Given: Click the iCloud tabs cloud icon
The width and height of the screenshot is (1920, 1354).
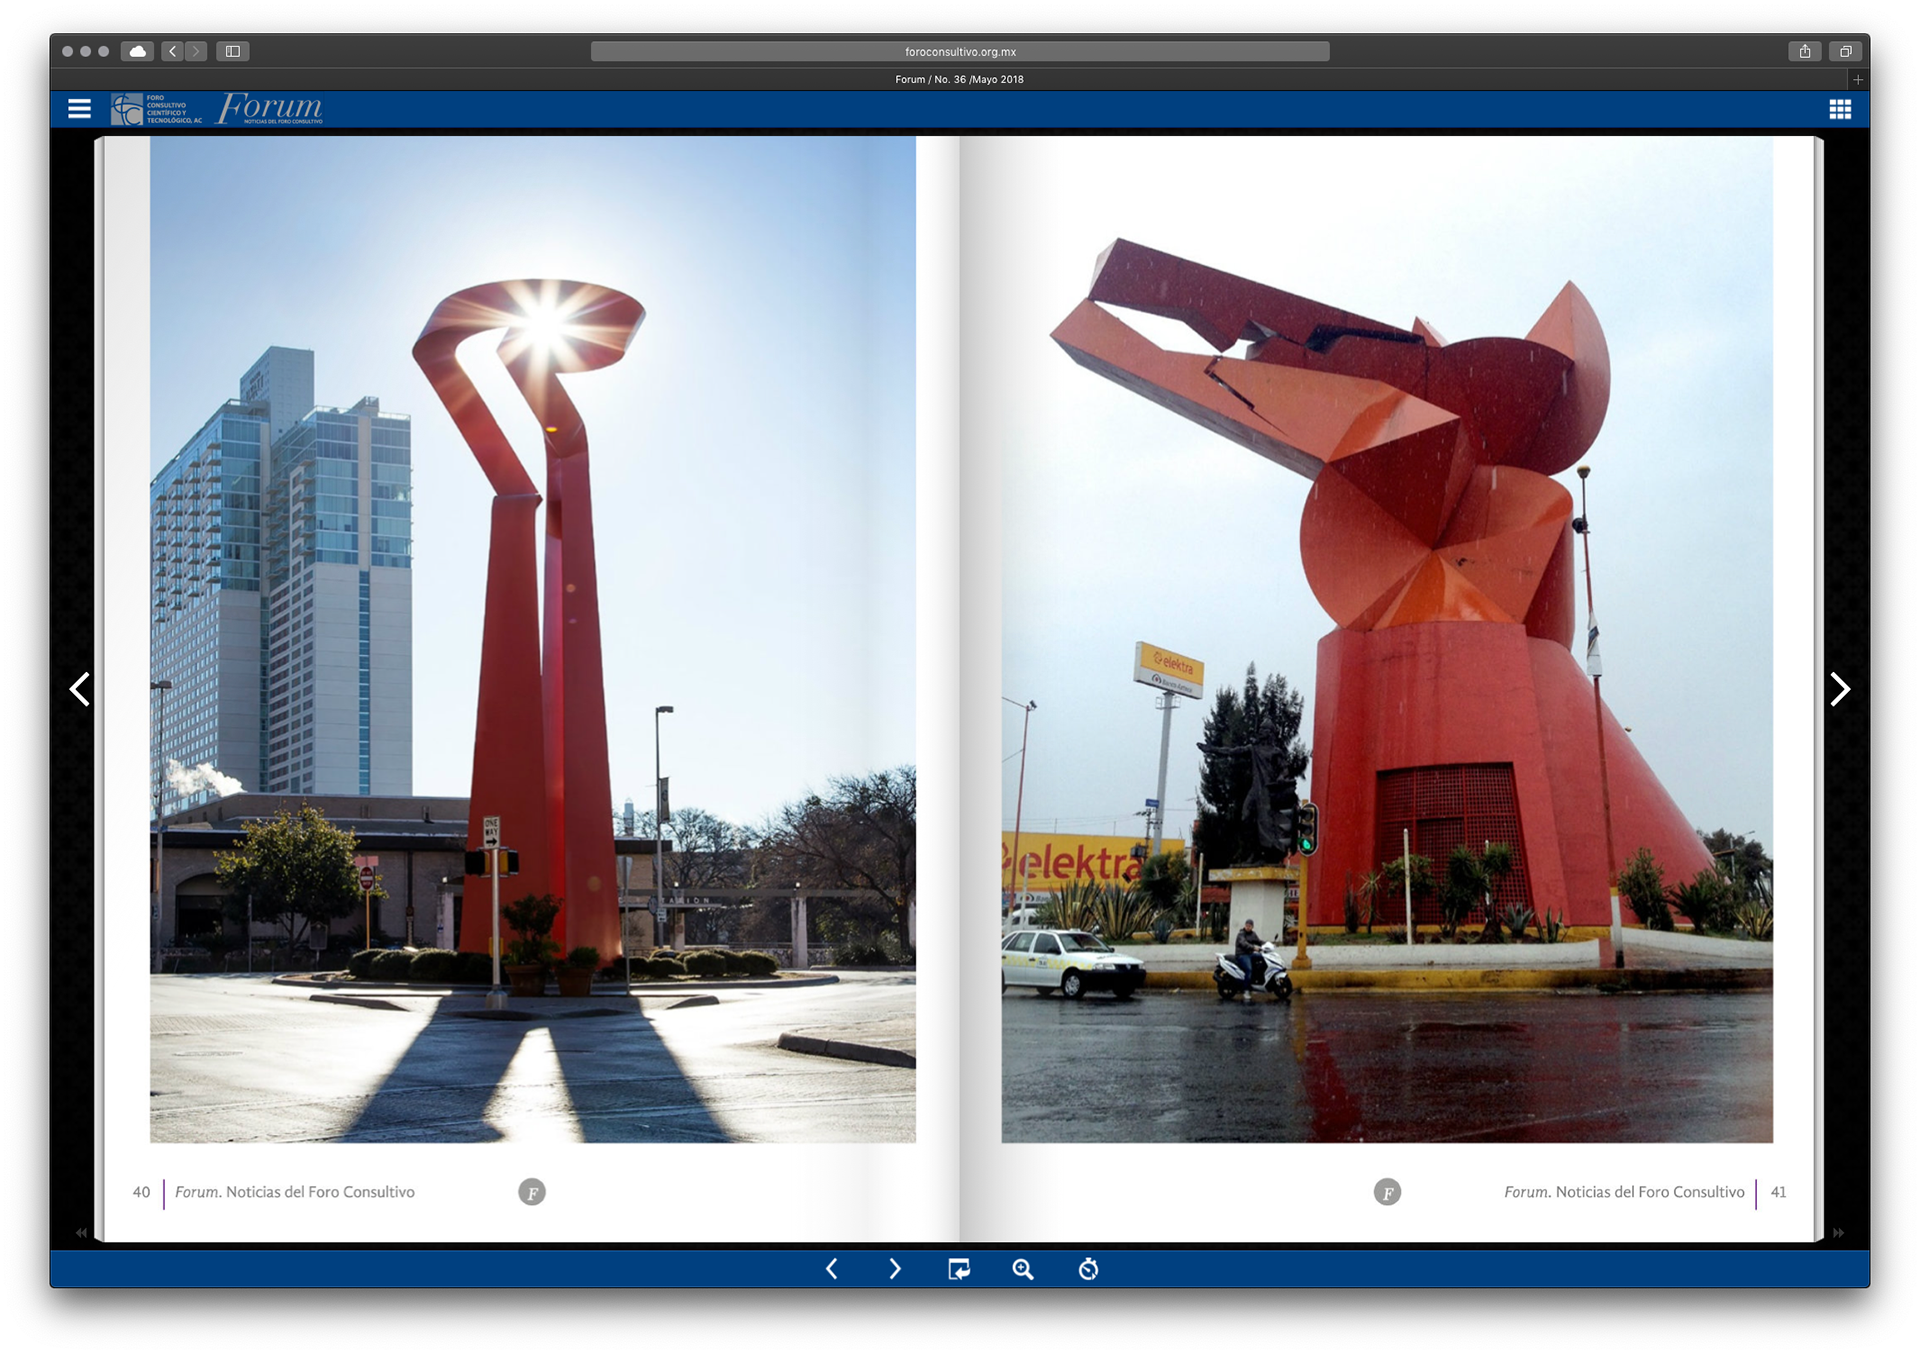Looking at the screenshot, I should (x=137, y=51).
